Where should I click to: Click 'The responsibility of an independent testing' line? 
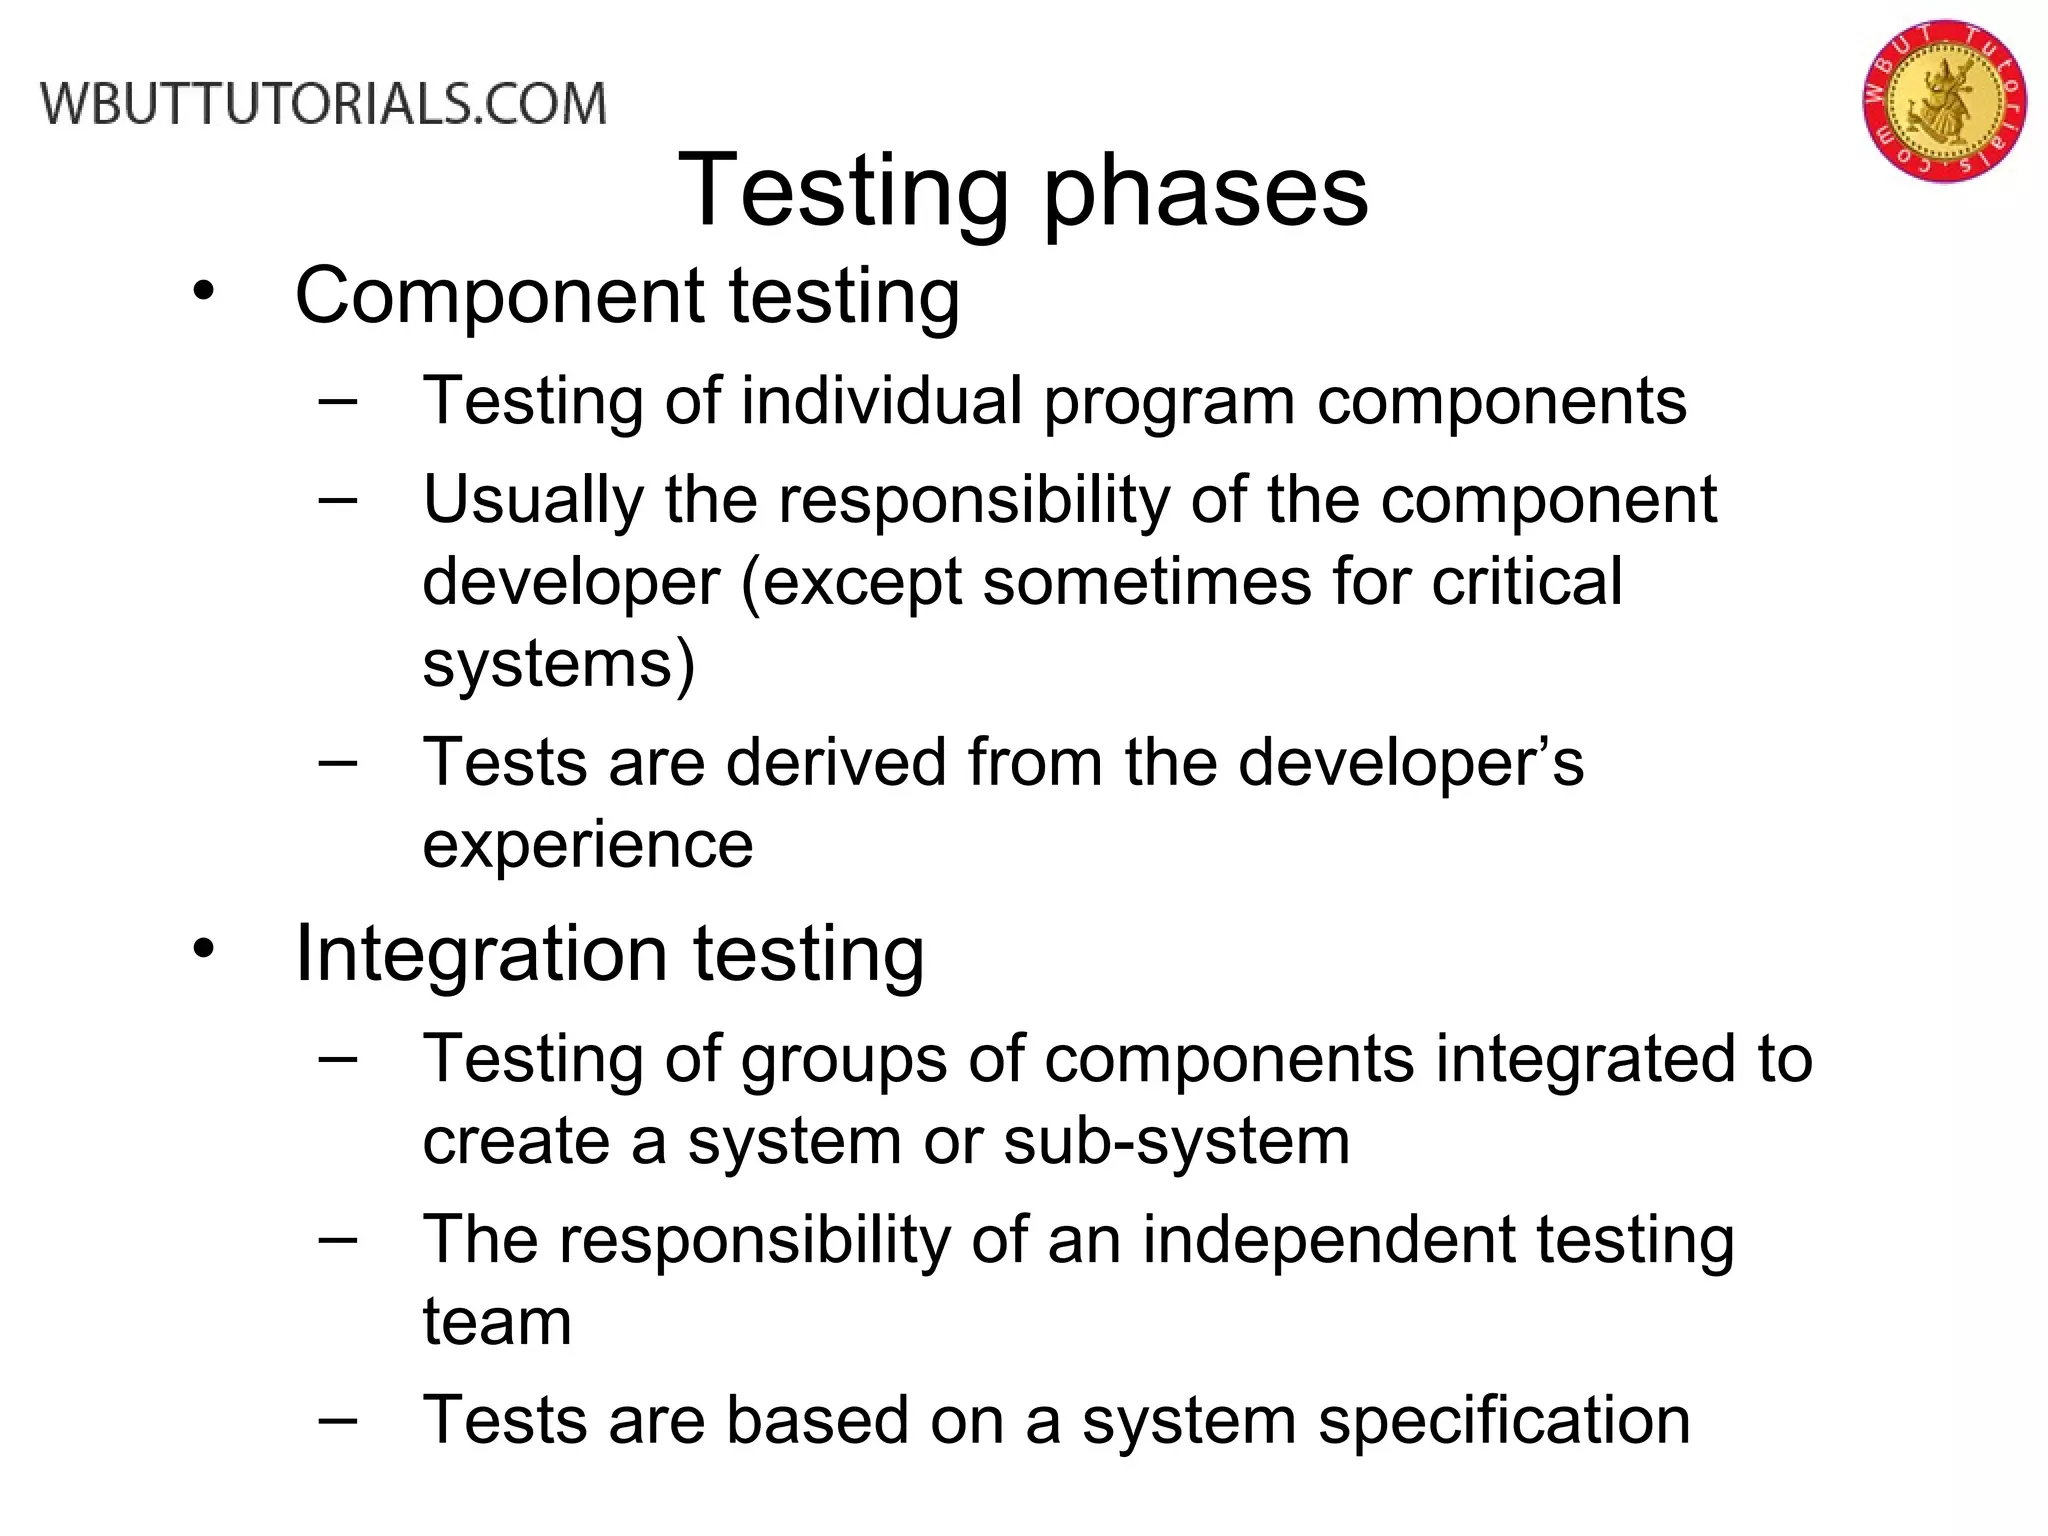1078,1240
